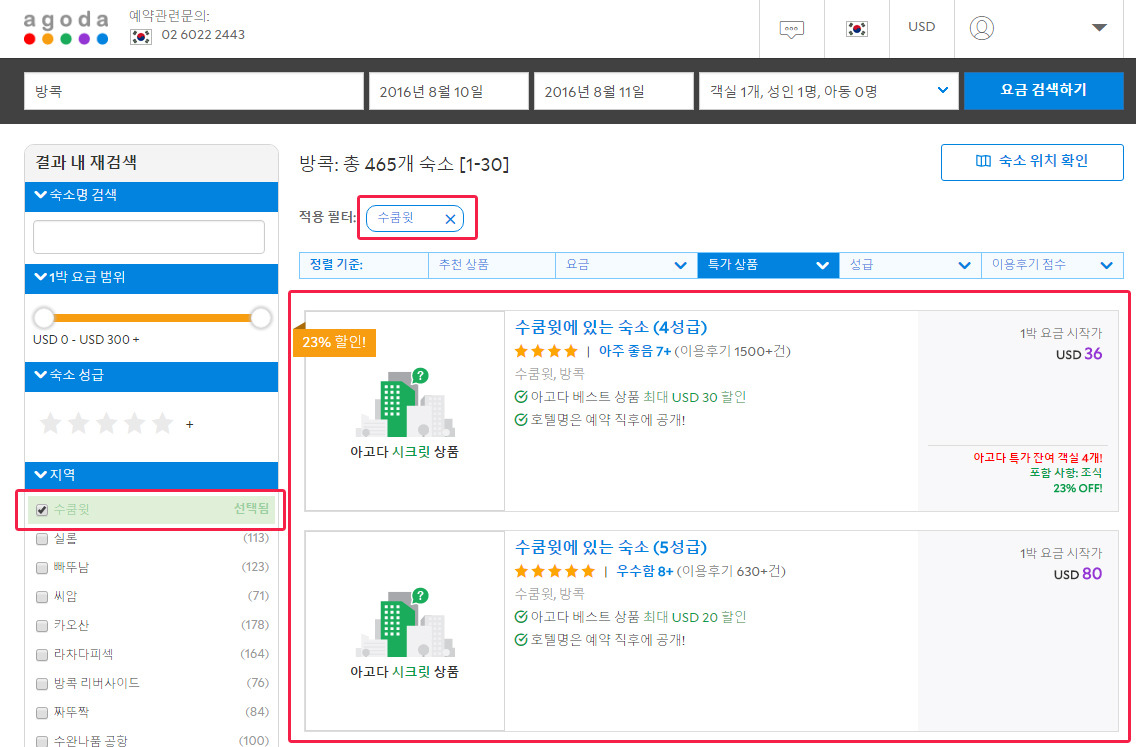The width and height of the screenshot is (1136, 747).
Task: Click the left price range slider handle
Action: coord(44,317)
